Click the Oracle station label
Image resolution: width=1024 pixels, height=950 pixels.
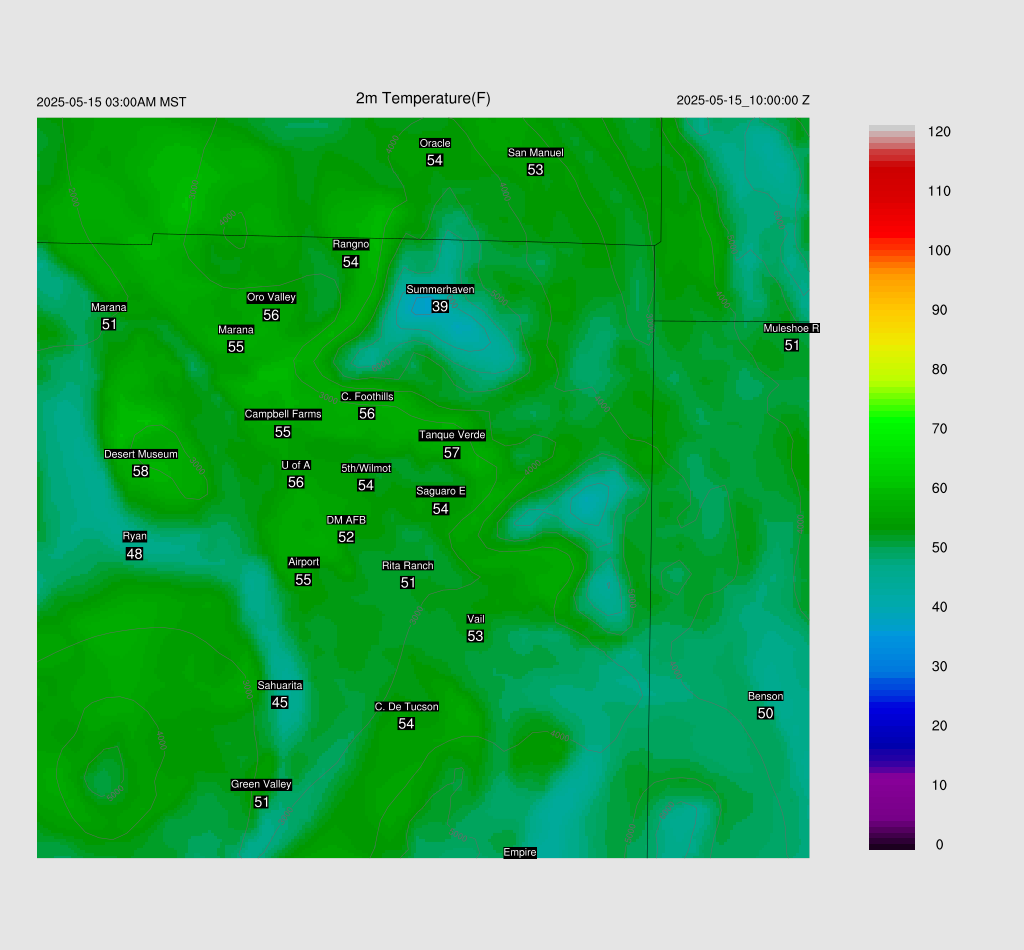click(x=435, y=143)
